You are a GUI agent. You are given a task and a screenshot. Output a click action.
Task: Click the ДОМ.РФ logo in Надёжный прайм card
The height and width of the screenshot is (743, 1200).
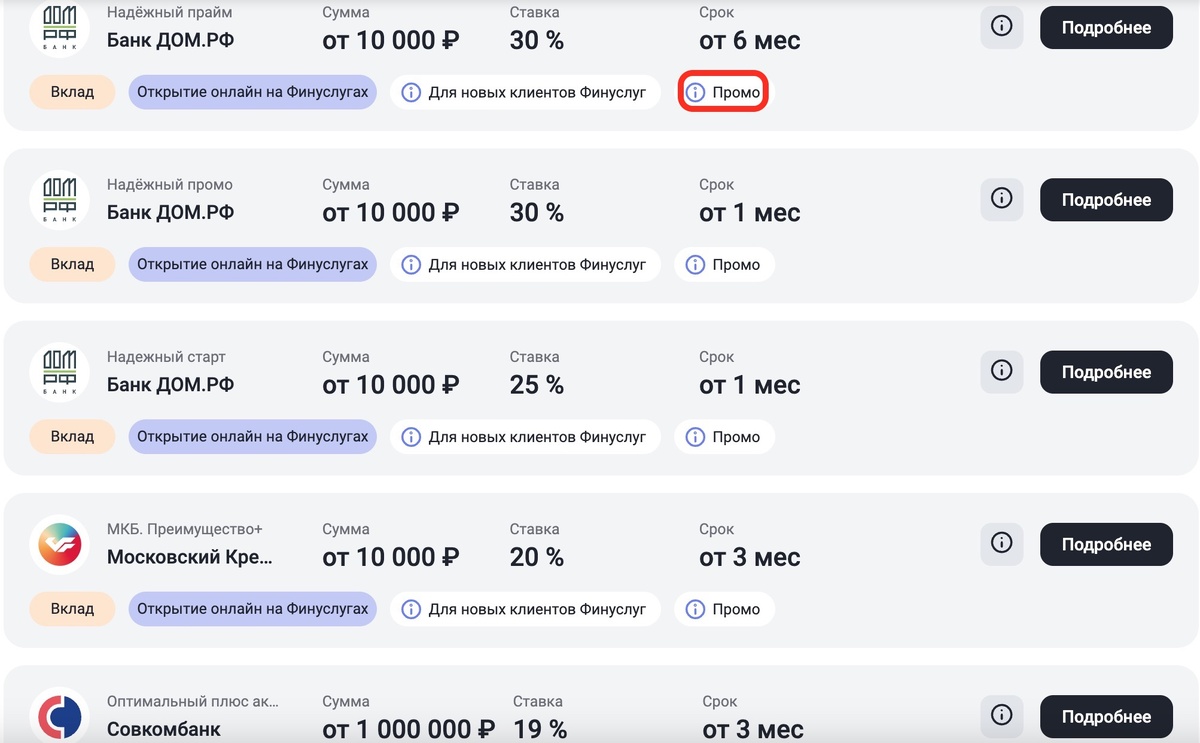click(x=60, y=27)
